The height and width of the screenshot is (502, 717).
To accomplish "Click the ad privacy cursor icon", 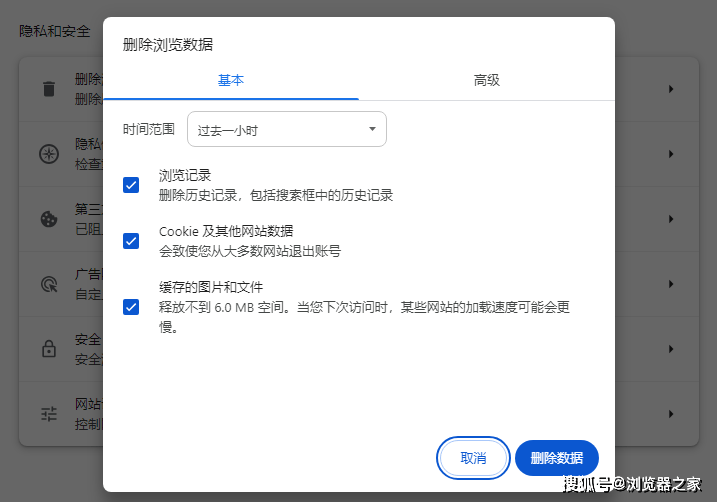I will [49, 284].
